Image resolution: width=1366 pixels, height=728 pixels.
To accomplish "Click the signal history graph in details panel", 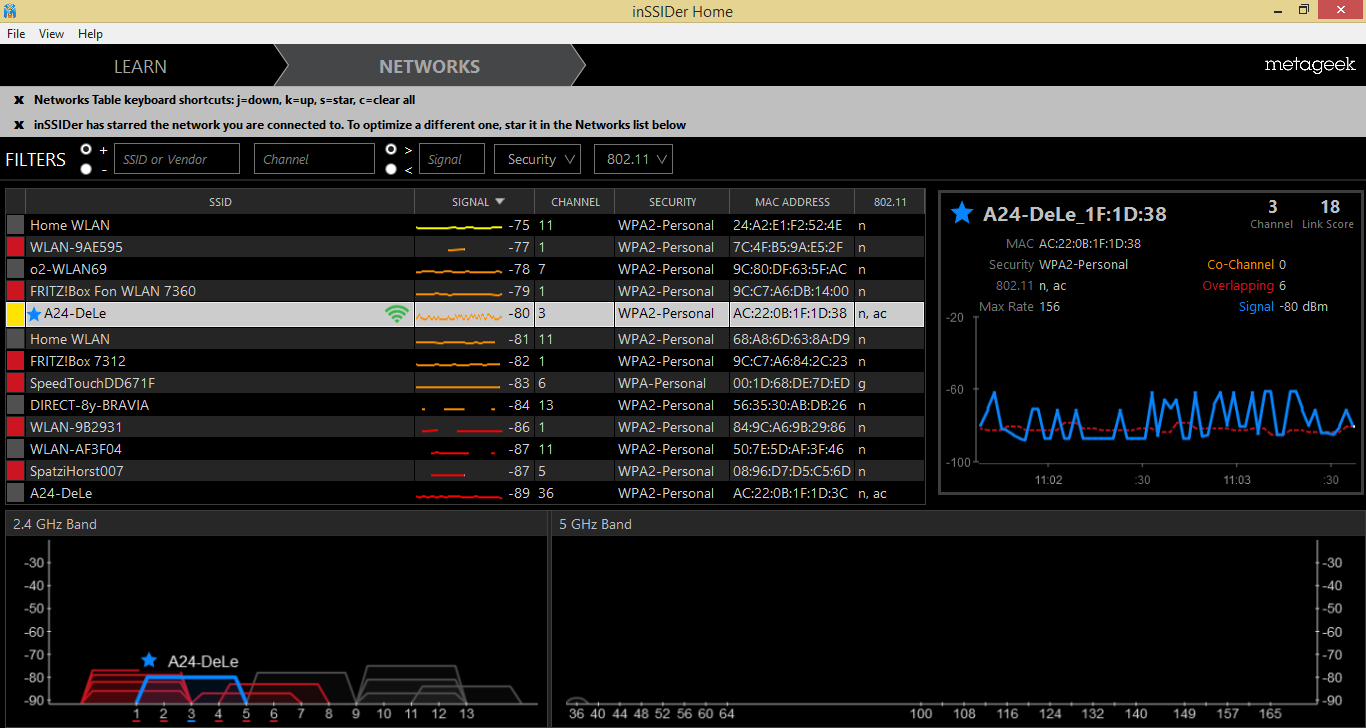I will coord(1166,388).
